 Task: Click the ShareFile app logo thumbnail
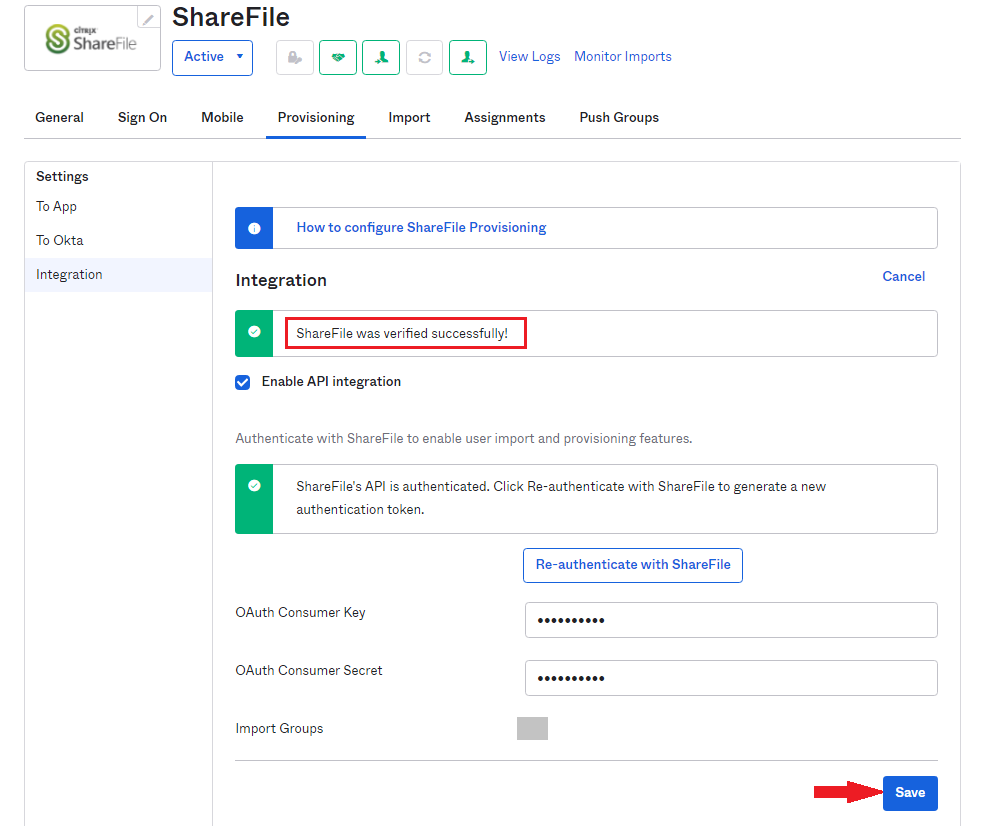[91, 40]
